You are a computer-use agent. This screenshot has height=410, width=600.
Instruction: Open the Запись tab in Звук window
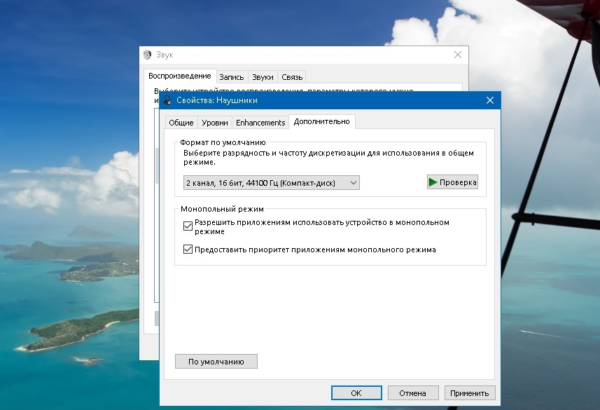(231, 77)
